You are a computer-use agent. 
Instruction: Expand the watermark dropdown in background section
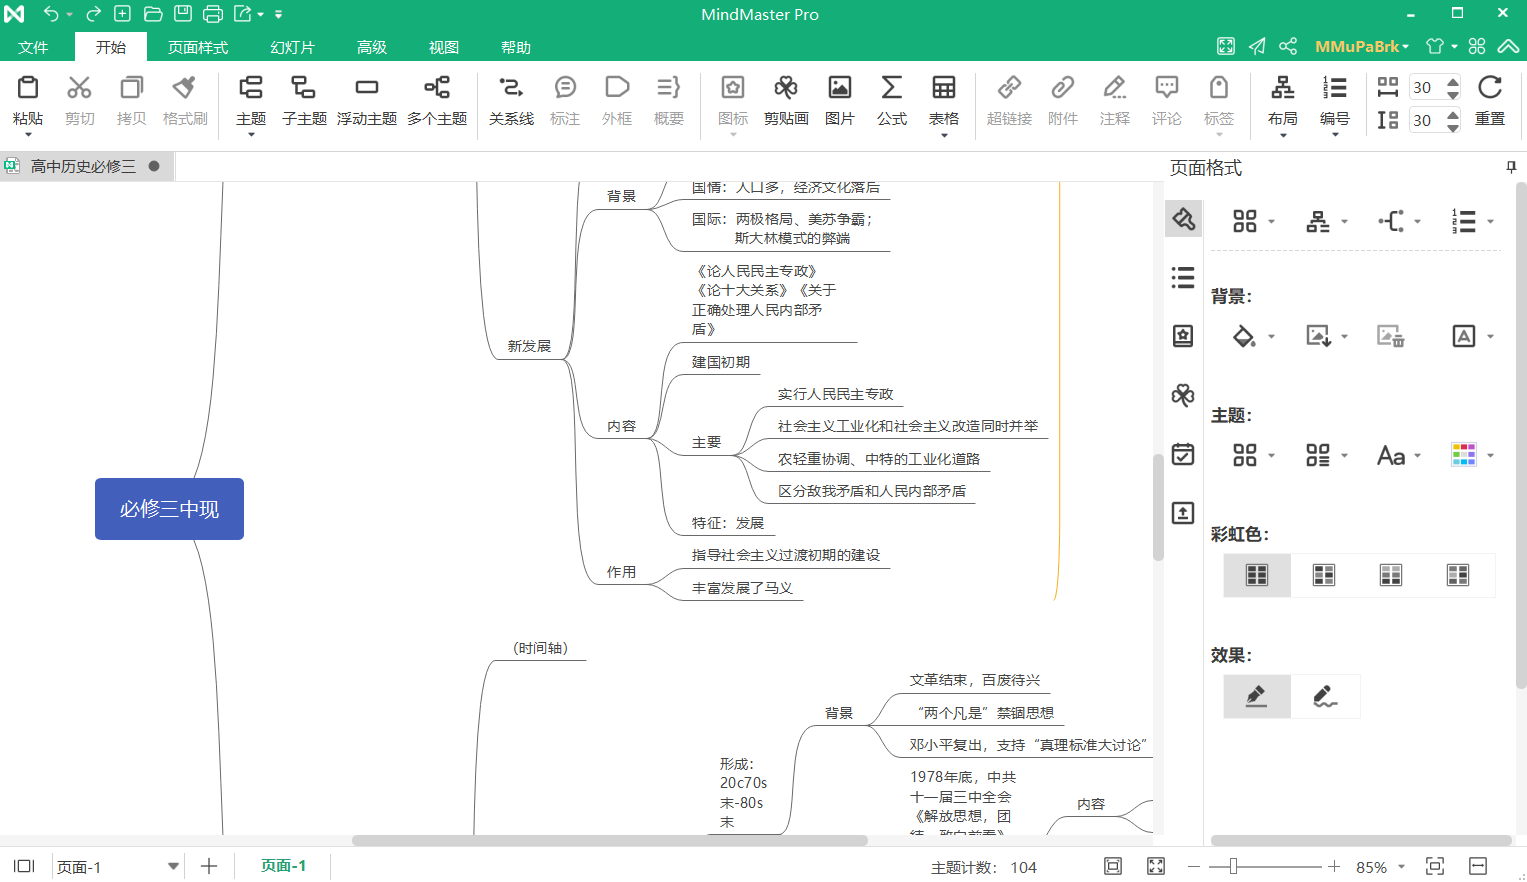1490,337
